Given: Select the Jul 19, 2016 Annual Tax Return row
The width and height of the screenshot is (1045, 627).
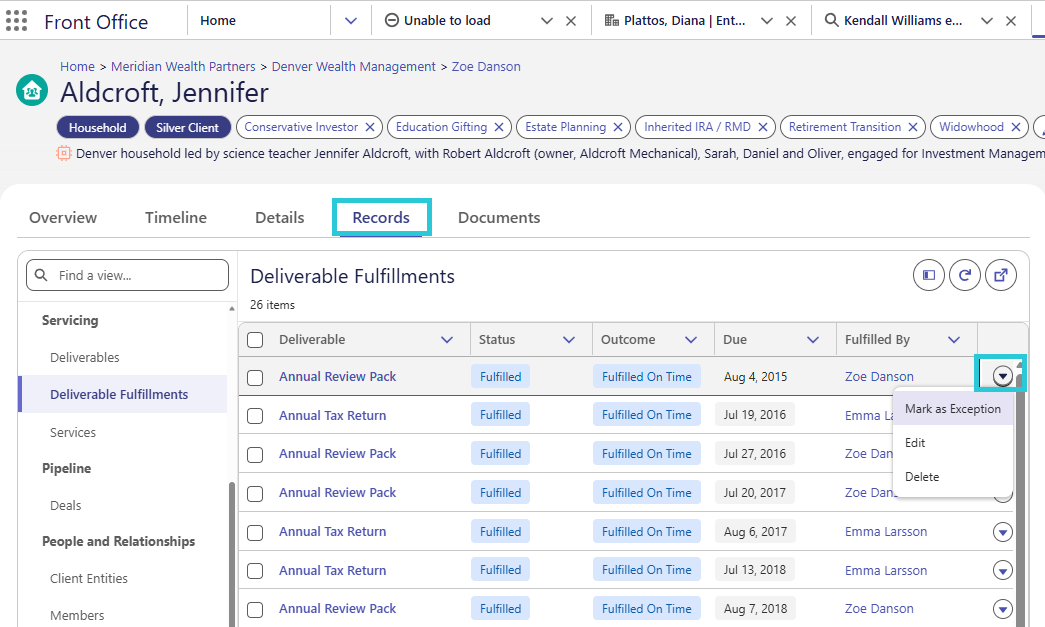Looking at the screenshot, I should point(255,416).
